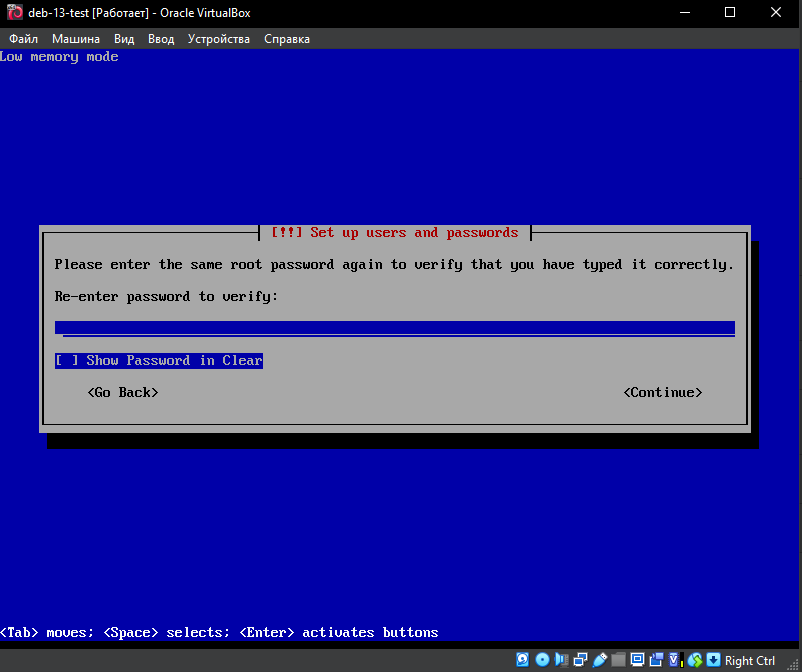Open the Ввод menu
The height and width of the screenshot is (672, 802).
click(161, 39)
